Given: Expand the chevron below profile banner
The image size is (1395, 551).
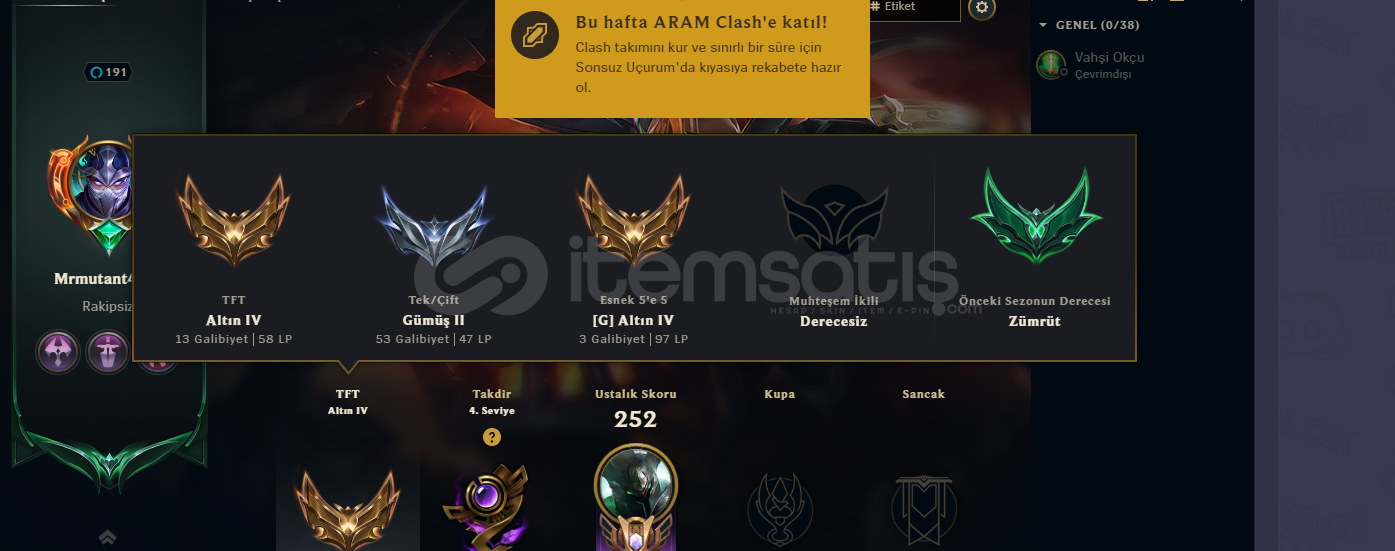Looking at the screenshot, I should 108,538.
